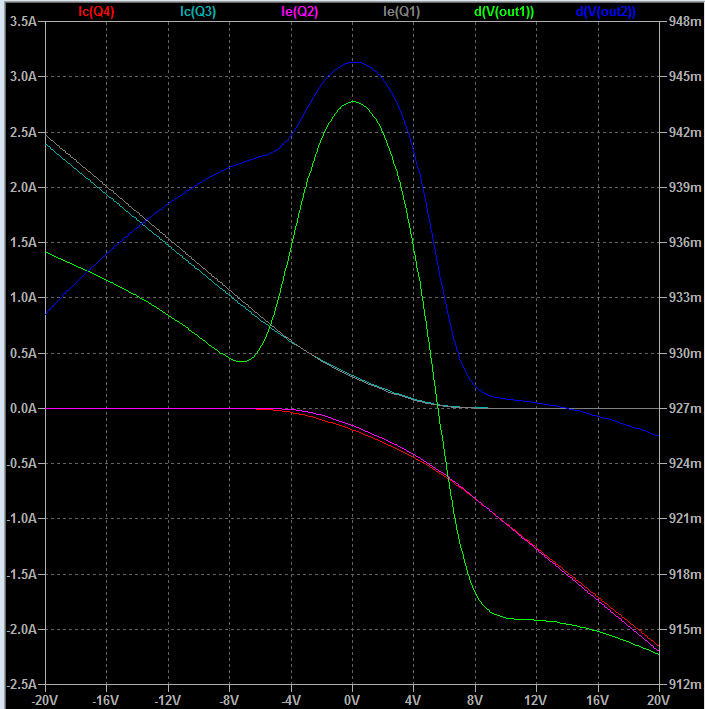The height and width of the screenshot is (709, 705).
Task: Click the -20V horizontal axis label
Action: (x=44, y=700)
